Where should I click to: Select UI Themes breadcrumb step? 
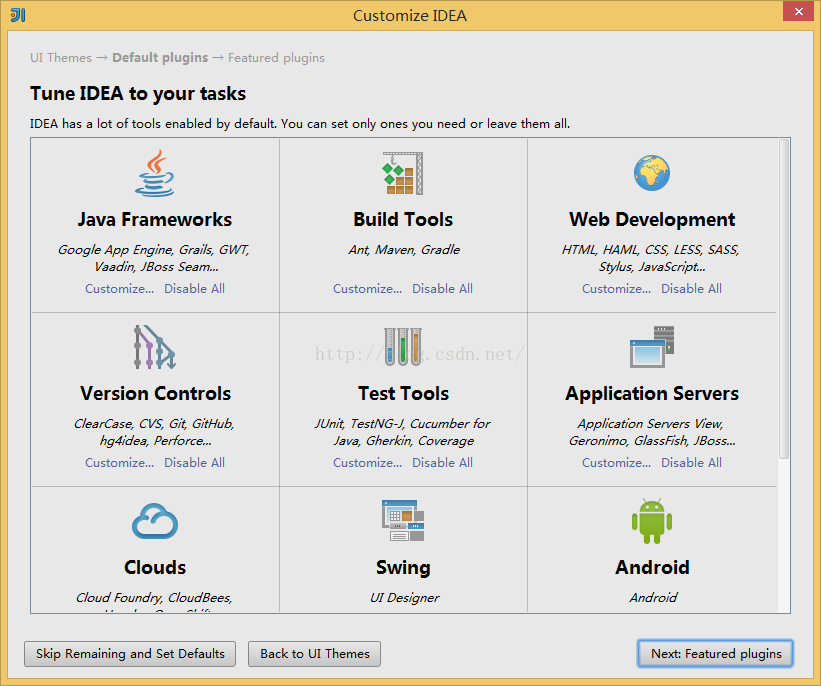click(x=61, y=58)
